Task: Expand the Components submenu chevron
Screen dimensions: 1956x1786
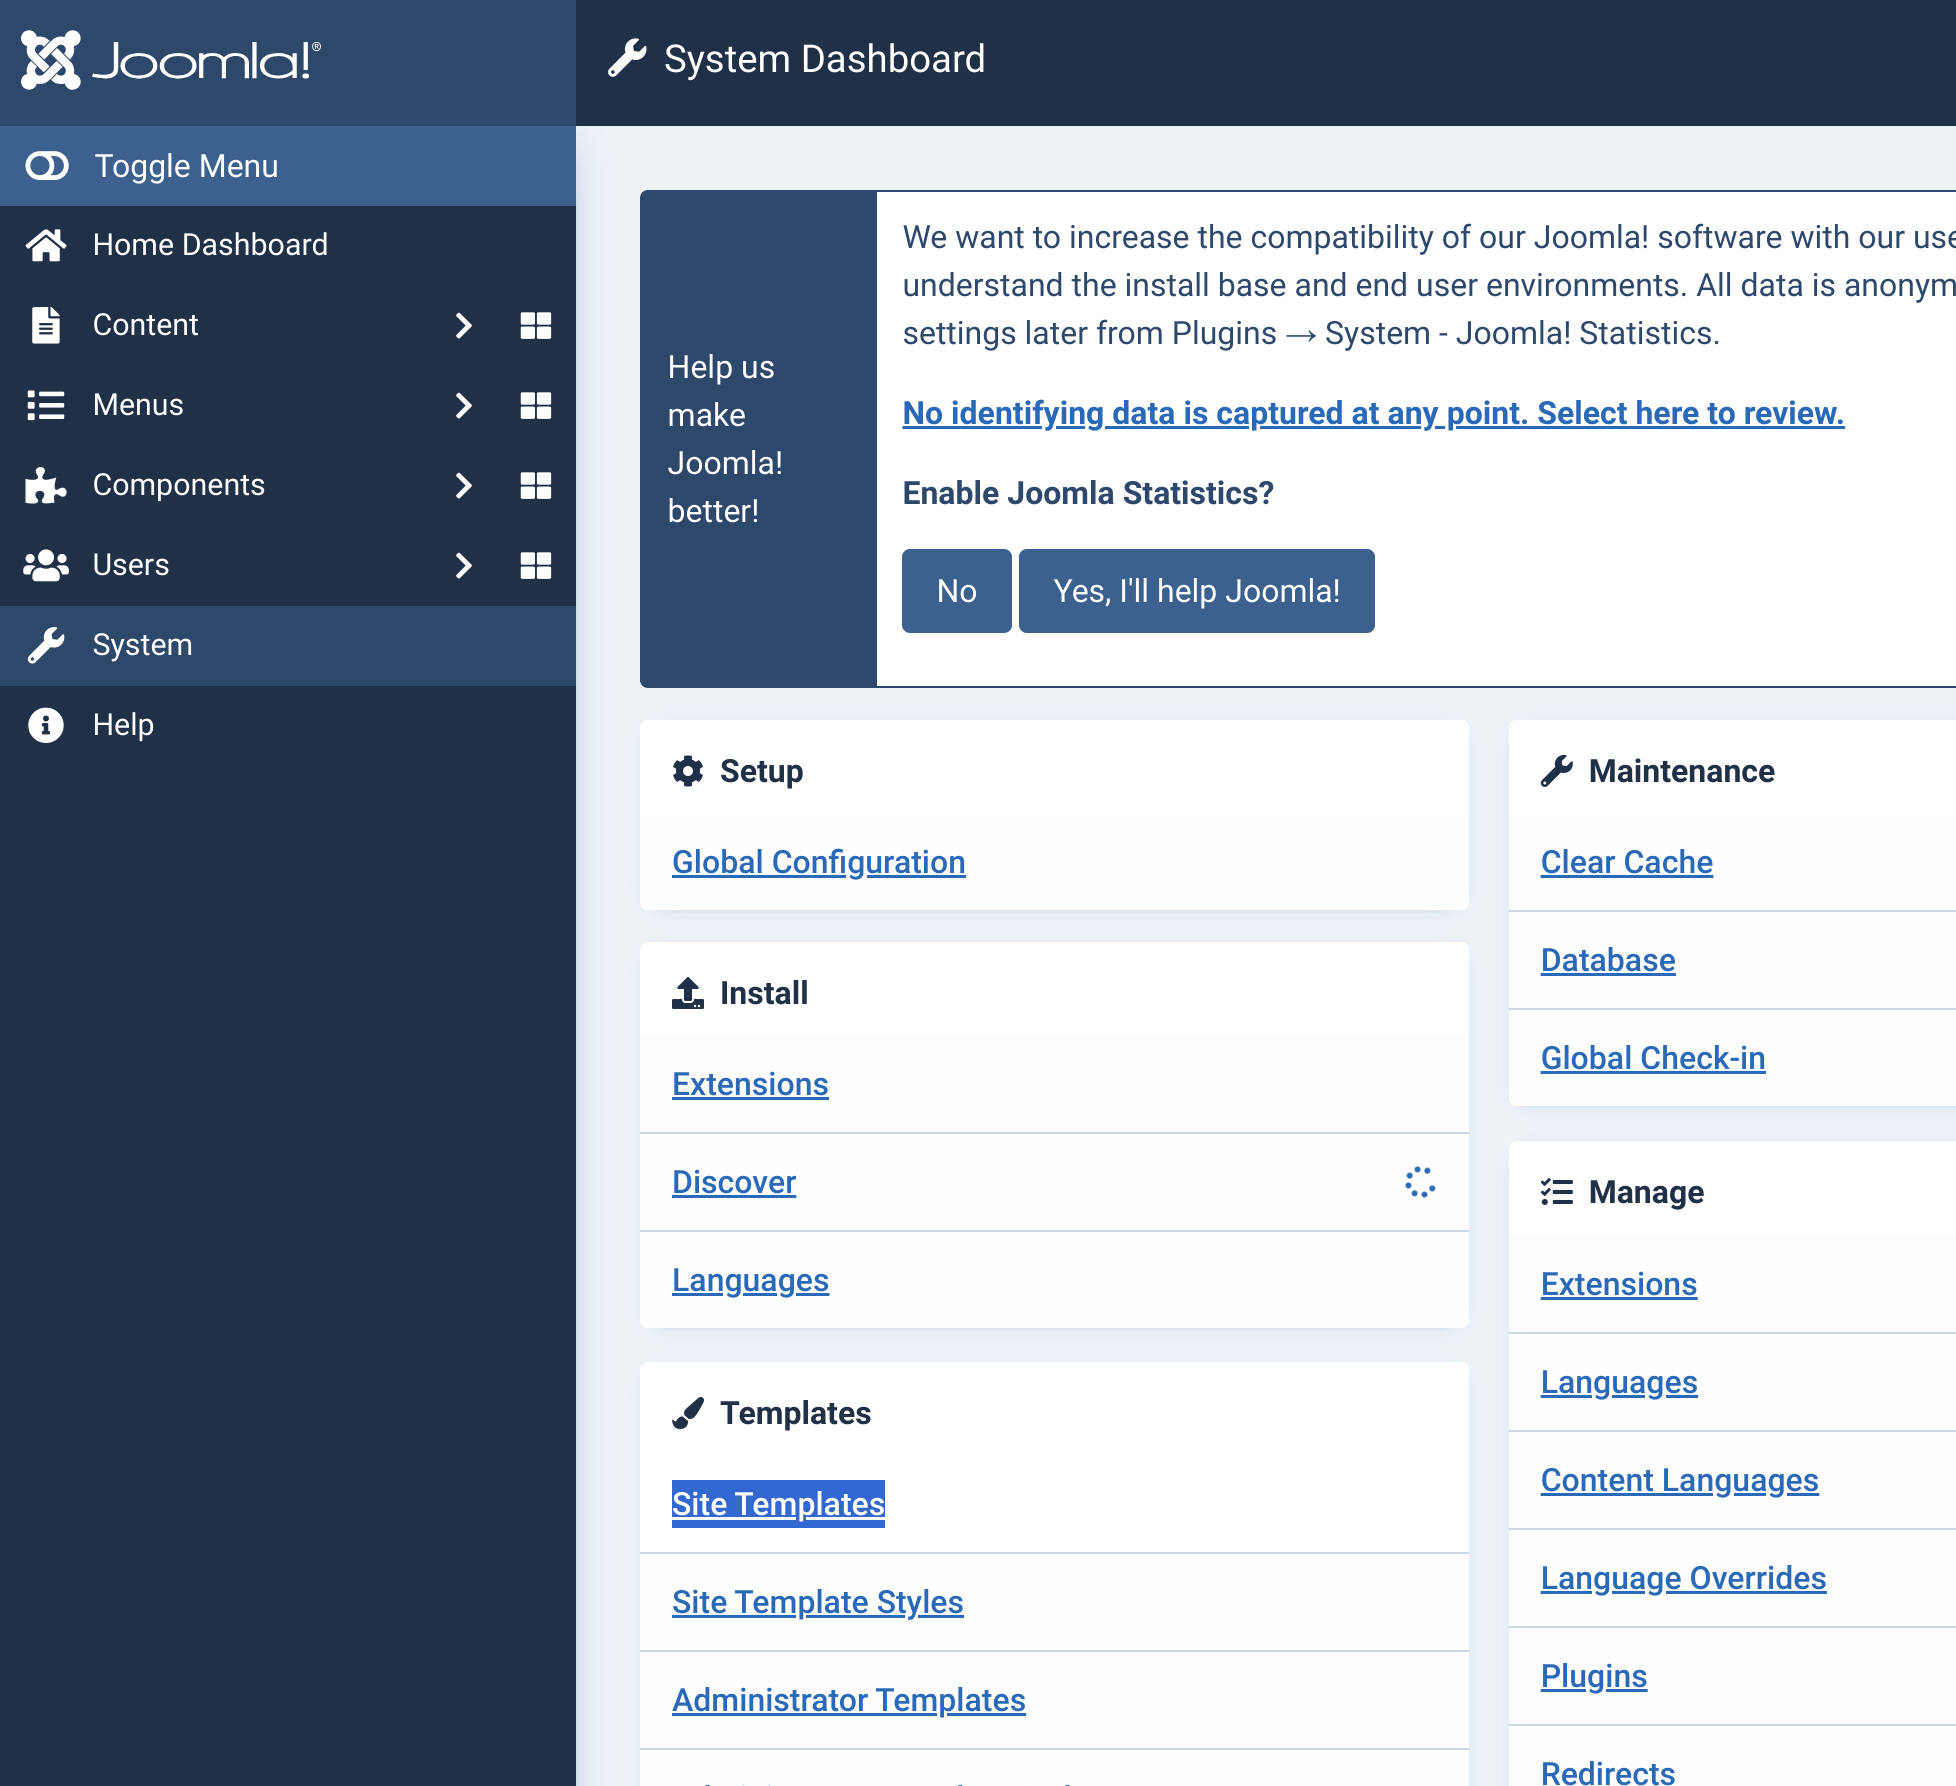Action: click(463, 485)
